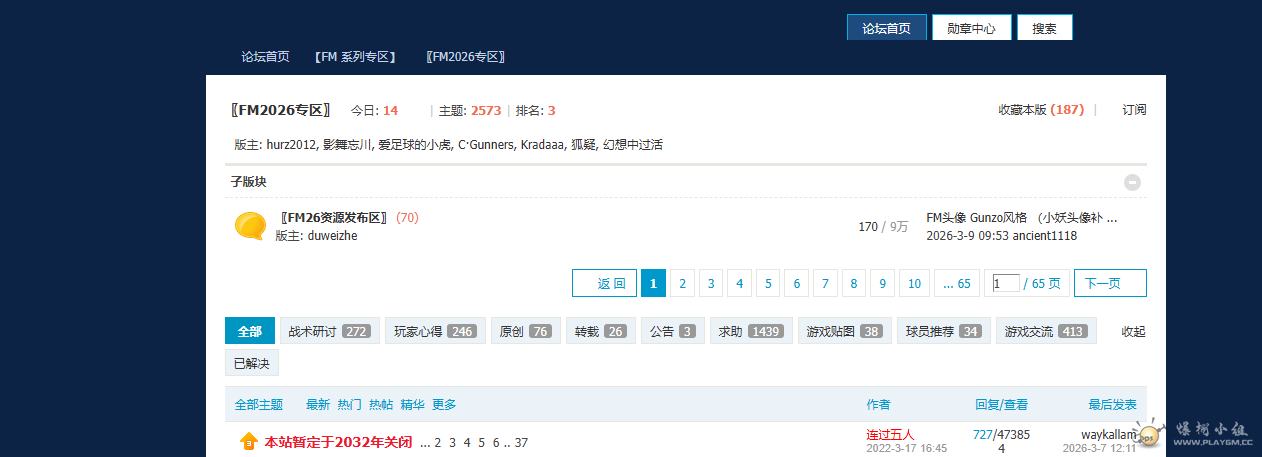Open the 全部主题 topic filter dropdown
This screenshot has height=457, width=1262.
259,405
